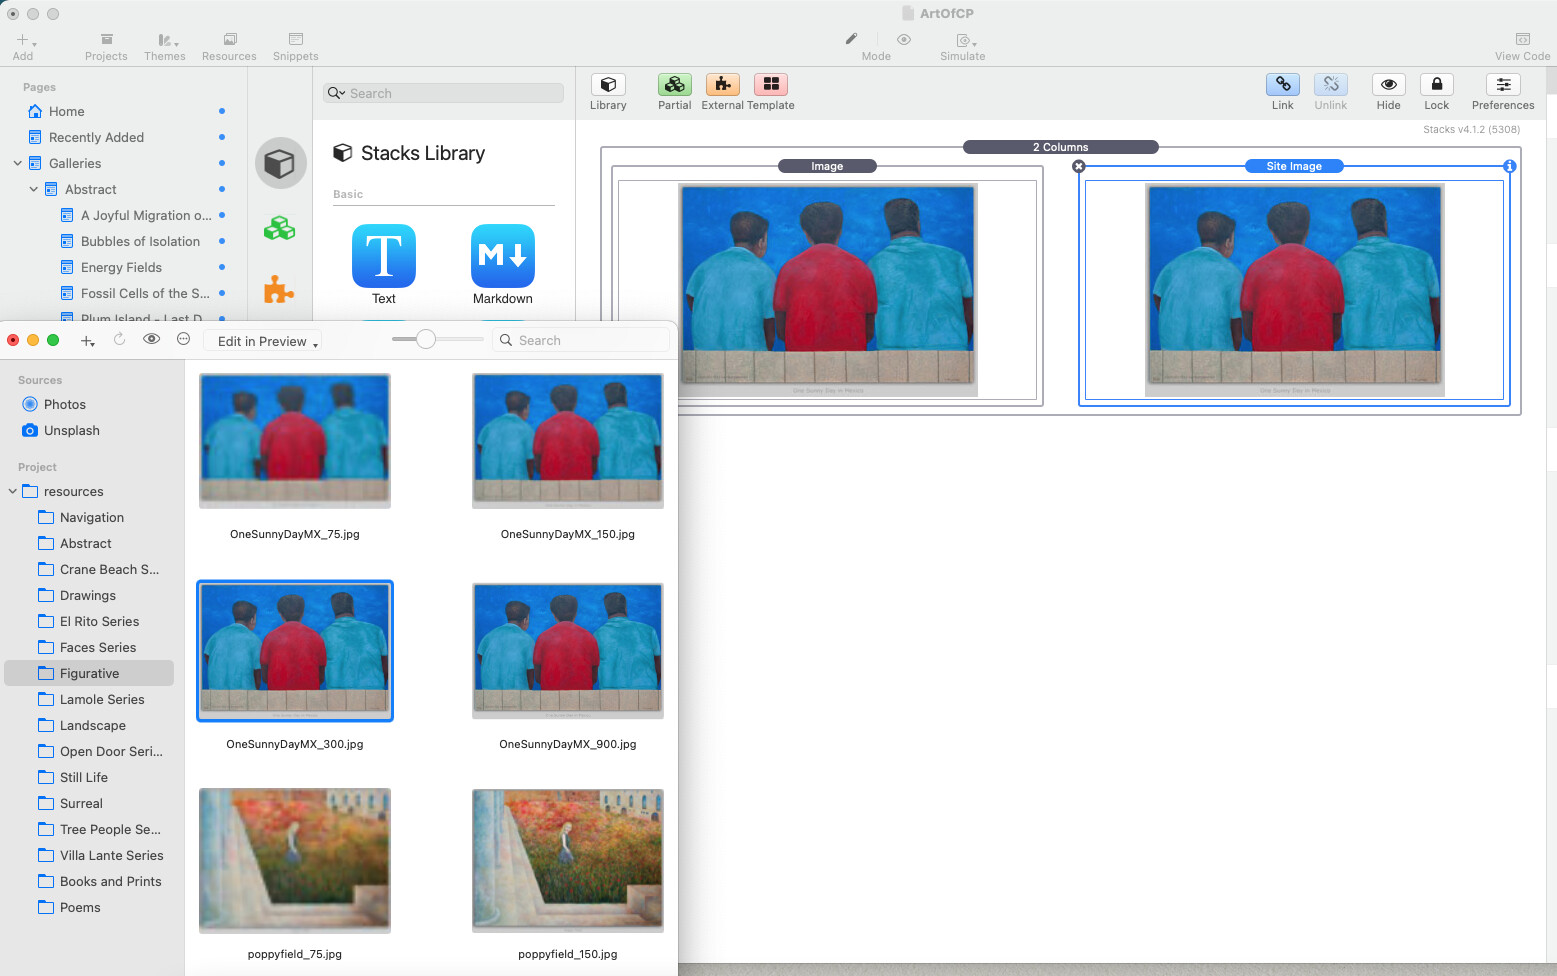Click View Code in the toolbar
The height and width of the screenshot is (976, 1557).
1522,45
